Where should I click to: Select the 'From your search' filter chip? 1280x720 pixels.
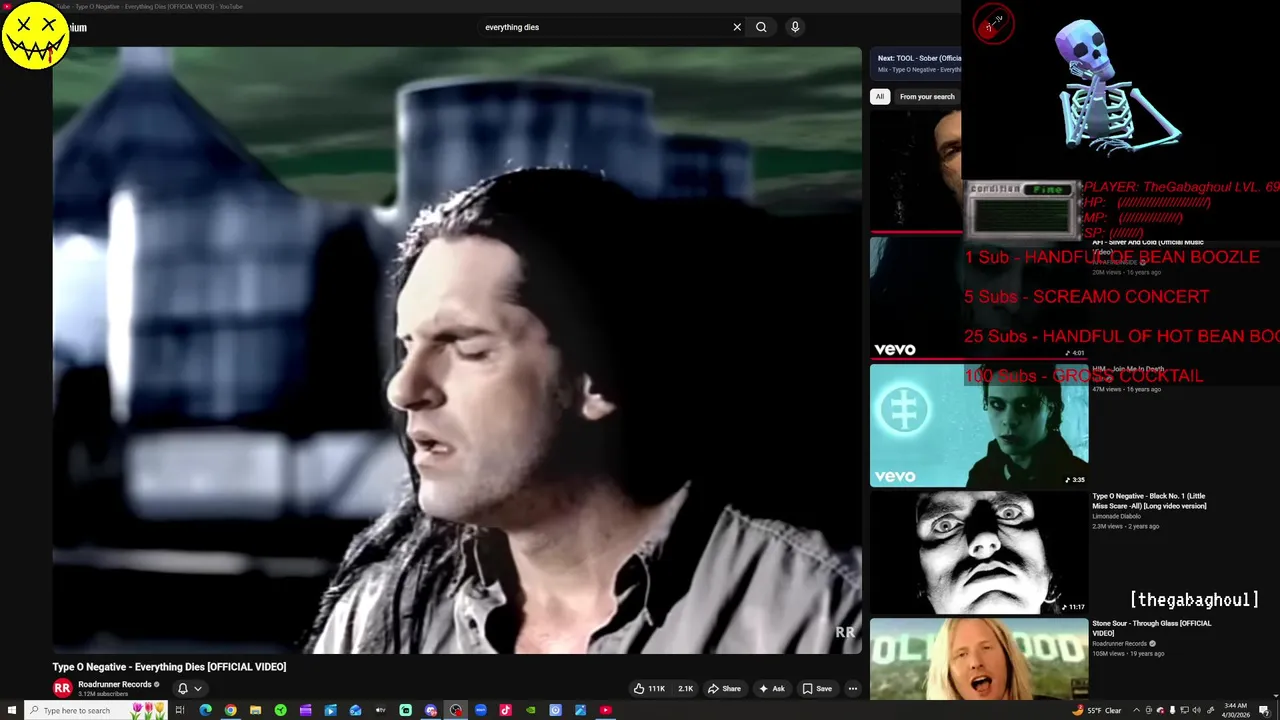[927, 97]
